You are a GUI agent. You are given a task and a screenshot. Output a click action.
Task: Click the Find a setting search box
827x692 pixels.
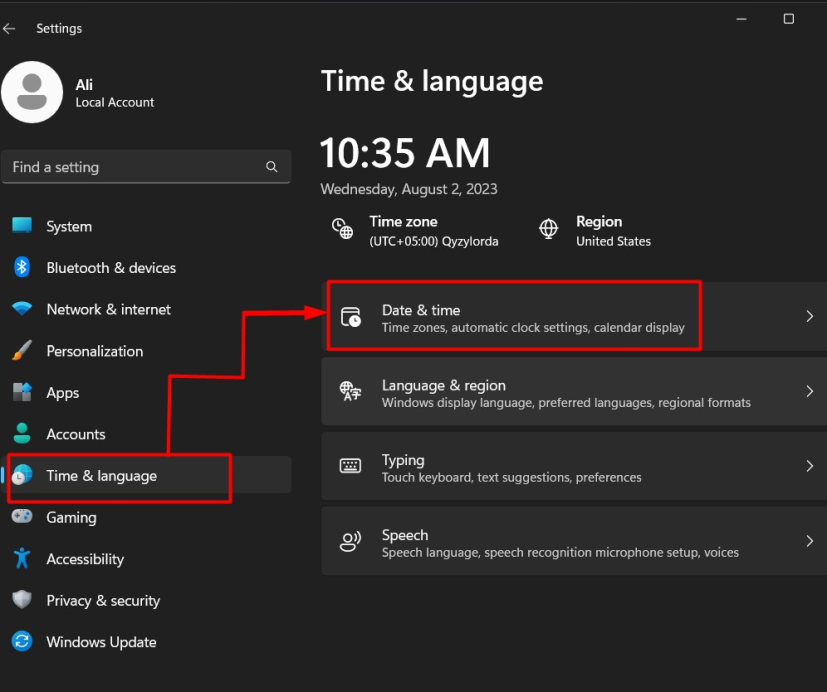click(135, 167)
